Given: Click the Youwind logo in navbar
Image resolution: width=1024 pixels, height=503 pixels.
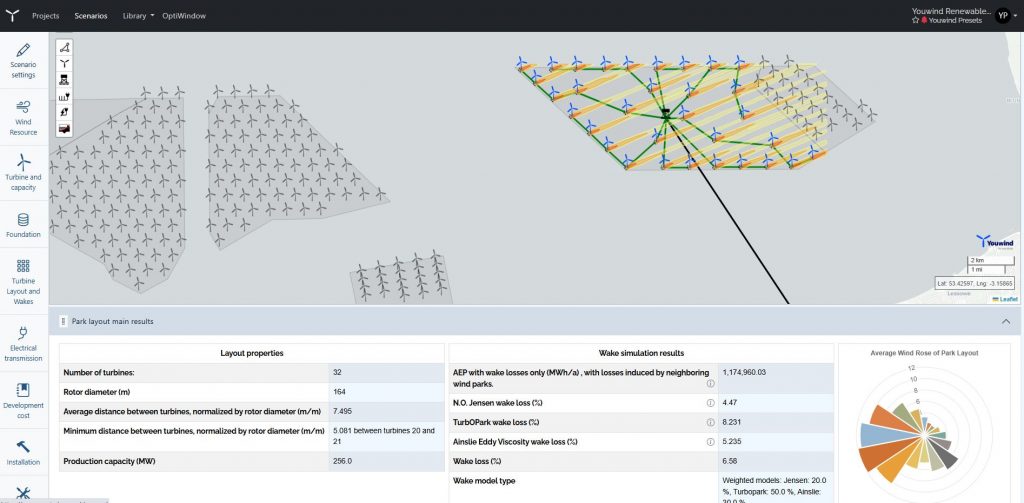Looking at the screenshot, I should [x=11, y=16].
